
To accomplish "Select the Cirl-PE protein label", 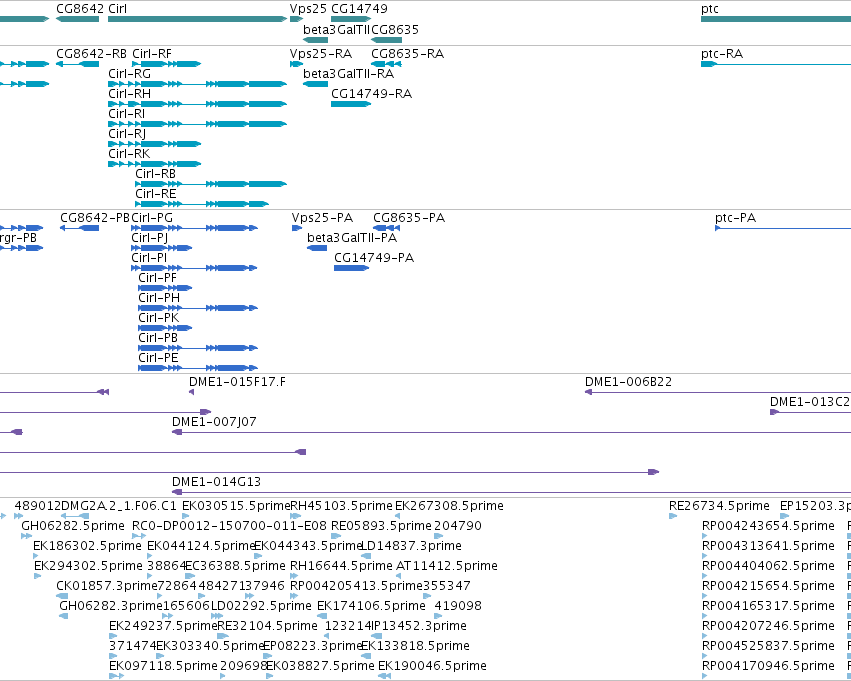I will [x=158, y=359].
